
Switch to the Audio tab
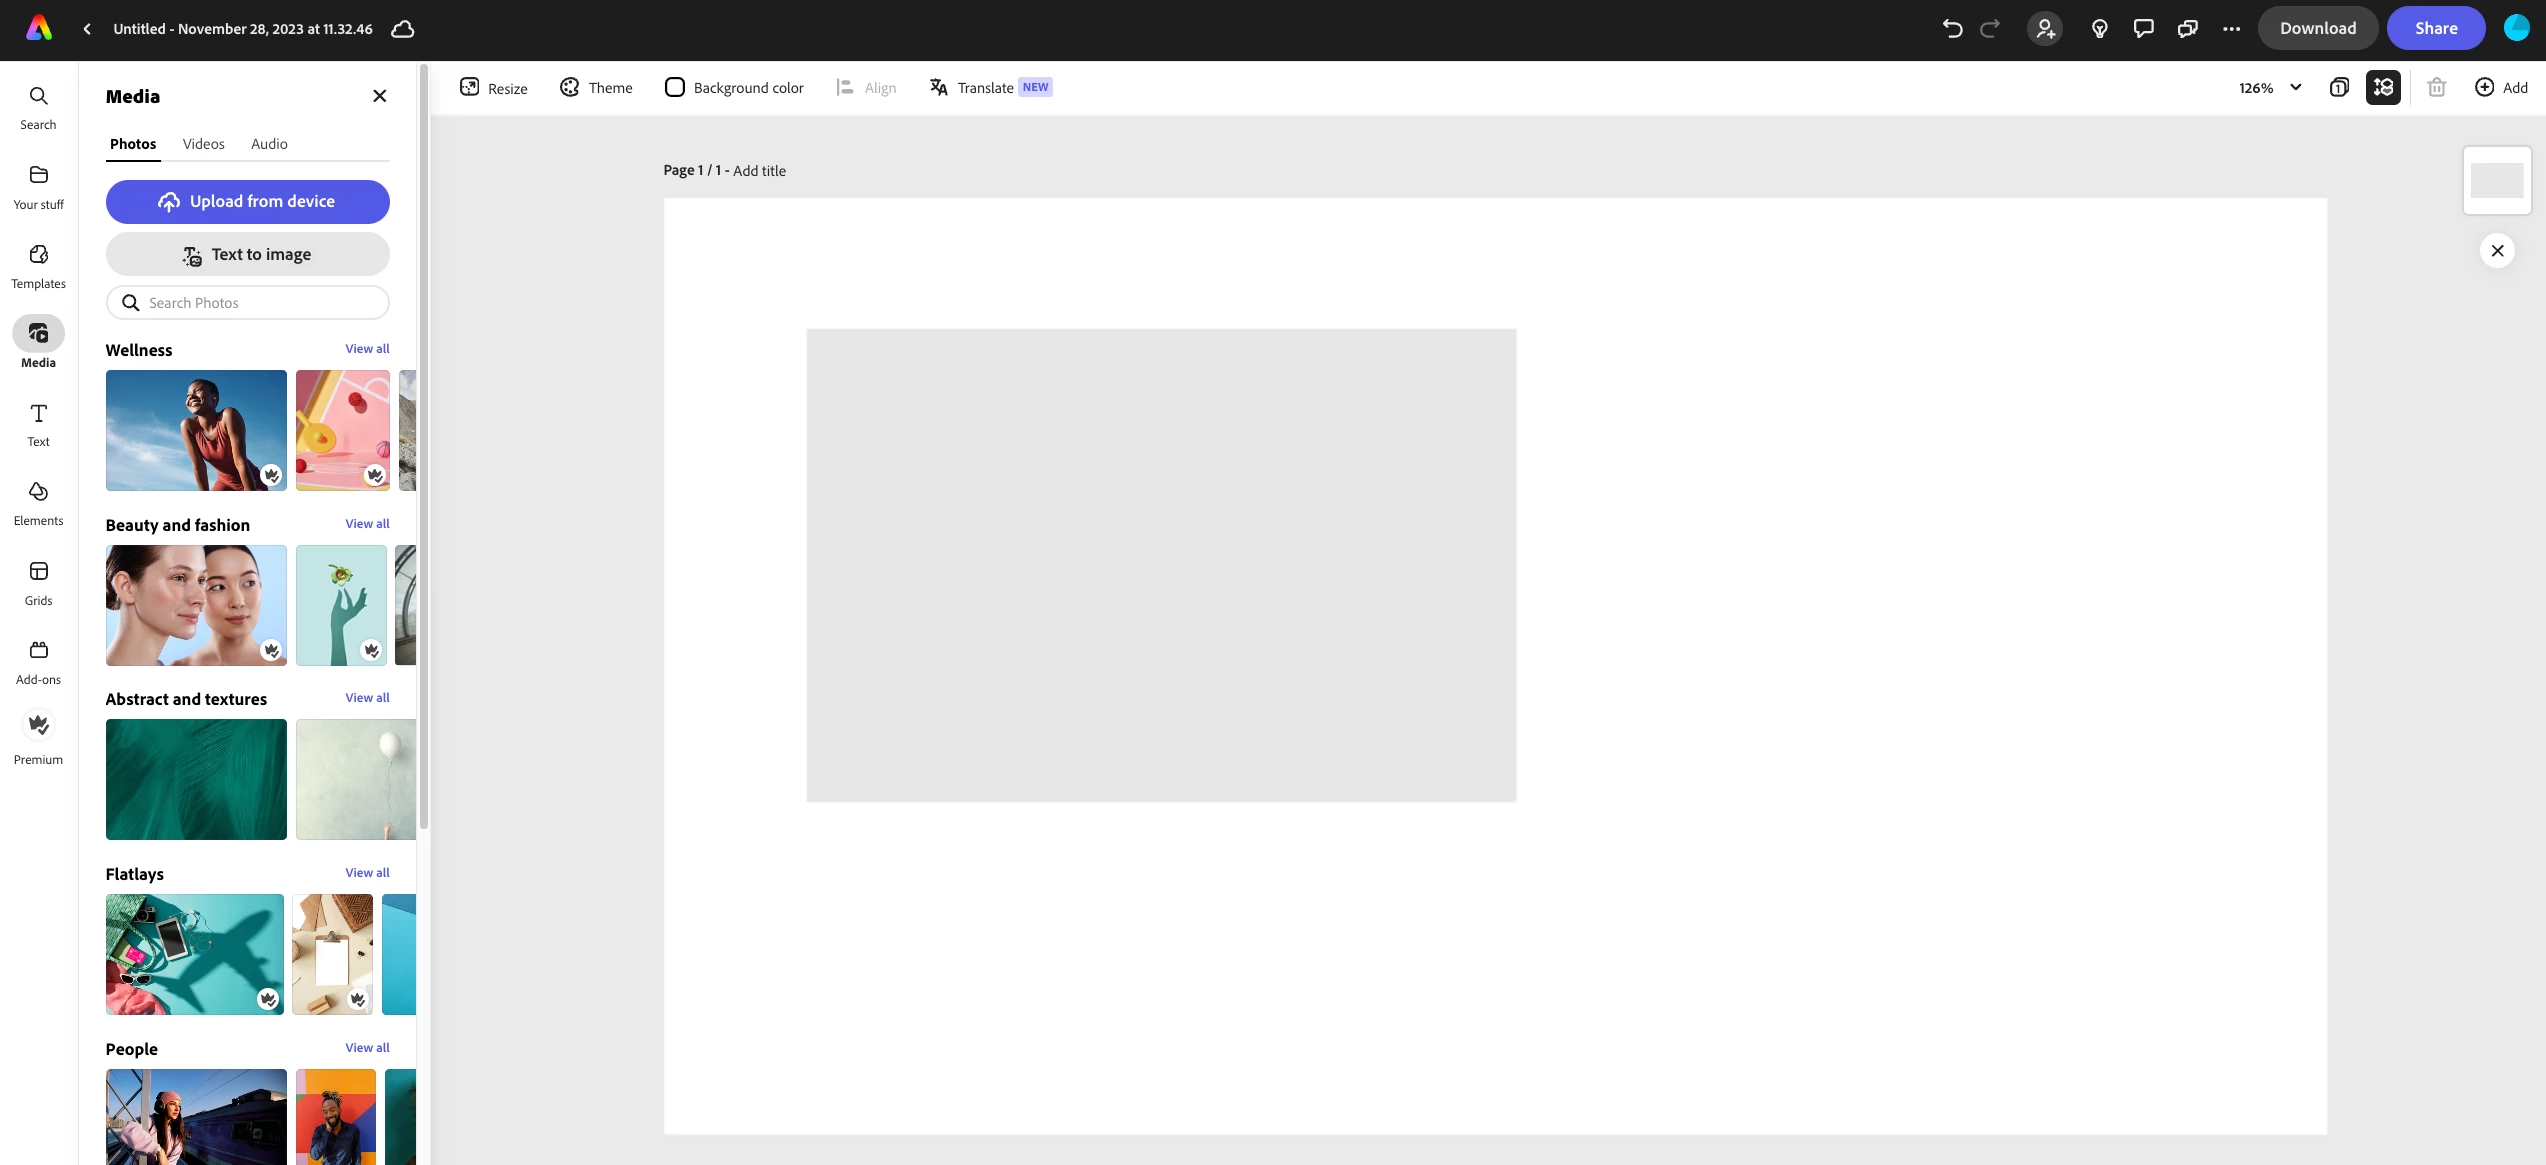point(269,144)
